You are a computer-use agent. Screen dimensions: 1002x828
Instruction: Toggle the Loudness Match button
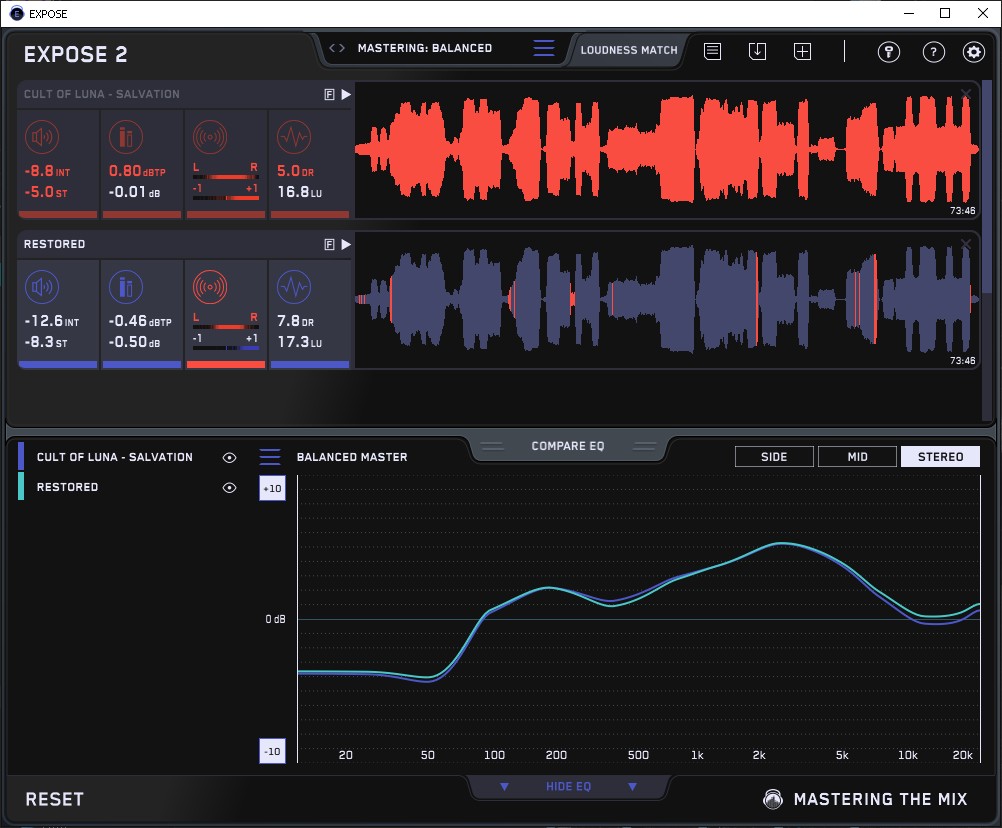pyautogui.click(x=628, y=49)
